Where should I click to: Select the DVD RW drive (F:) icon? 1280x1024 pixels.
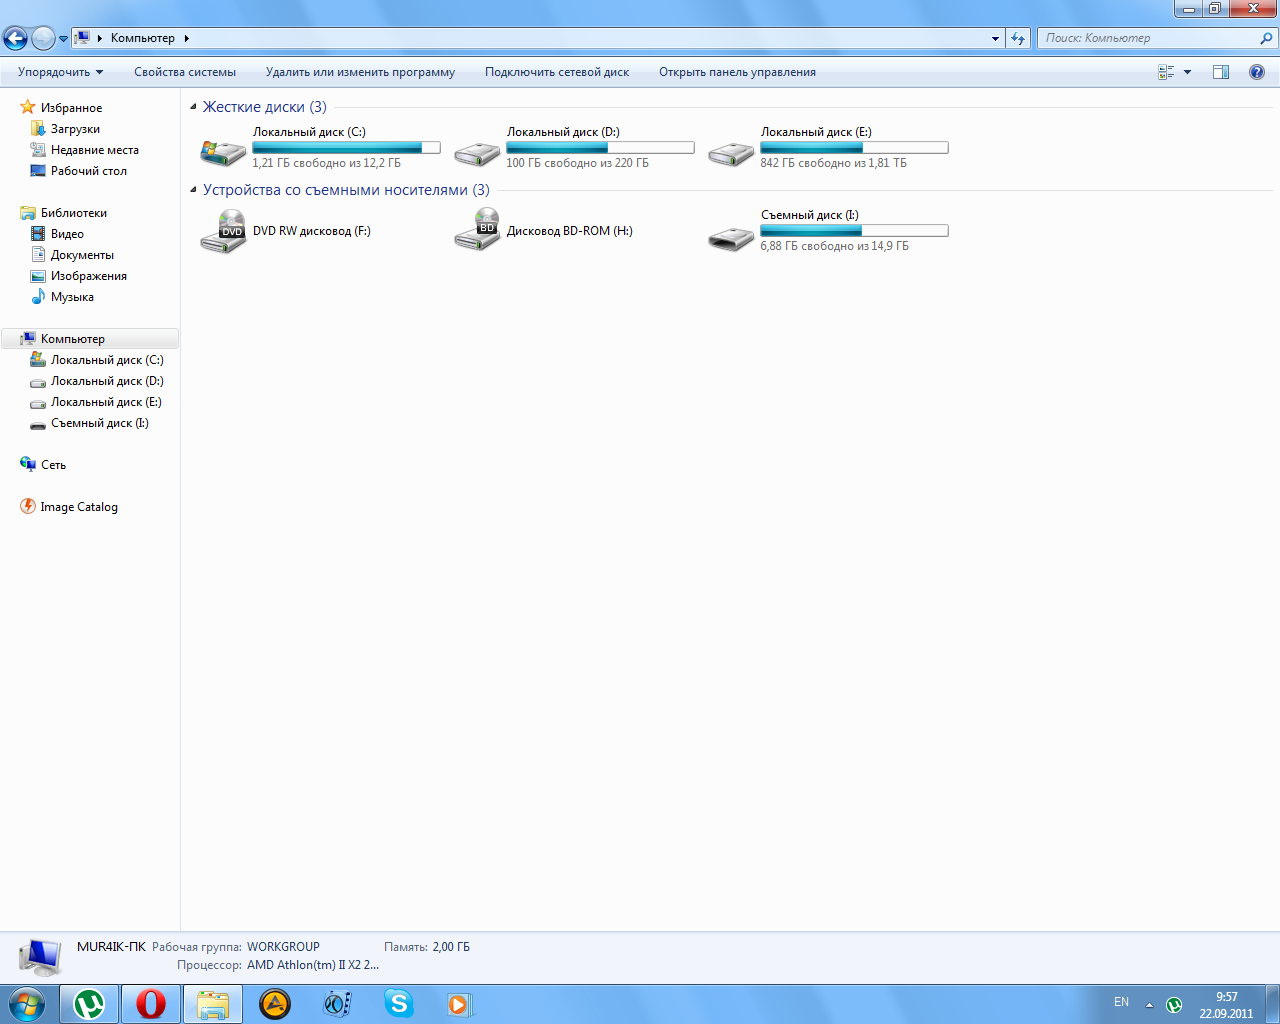[223, 232]
